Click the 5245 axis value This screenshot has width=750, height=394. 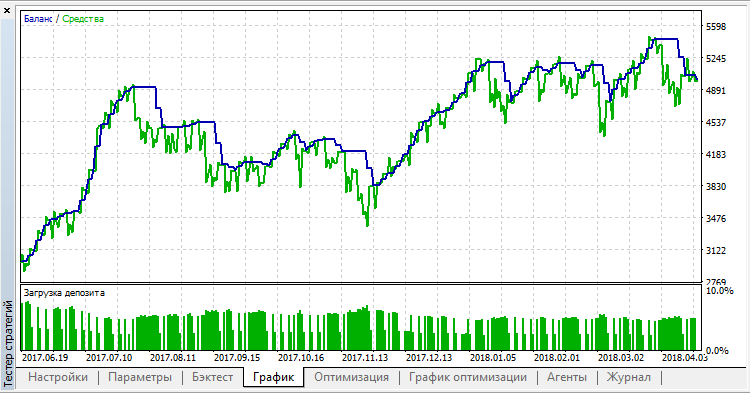pos(716,59)
